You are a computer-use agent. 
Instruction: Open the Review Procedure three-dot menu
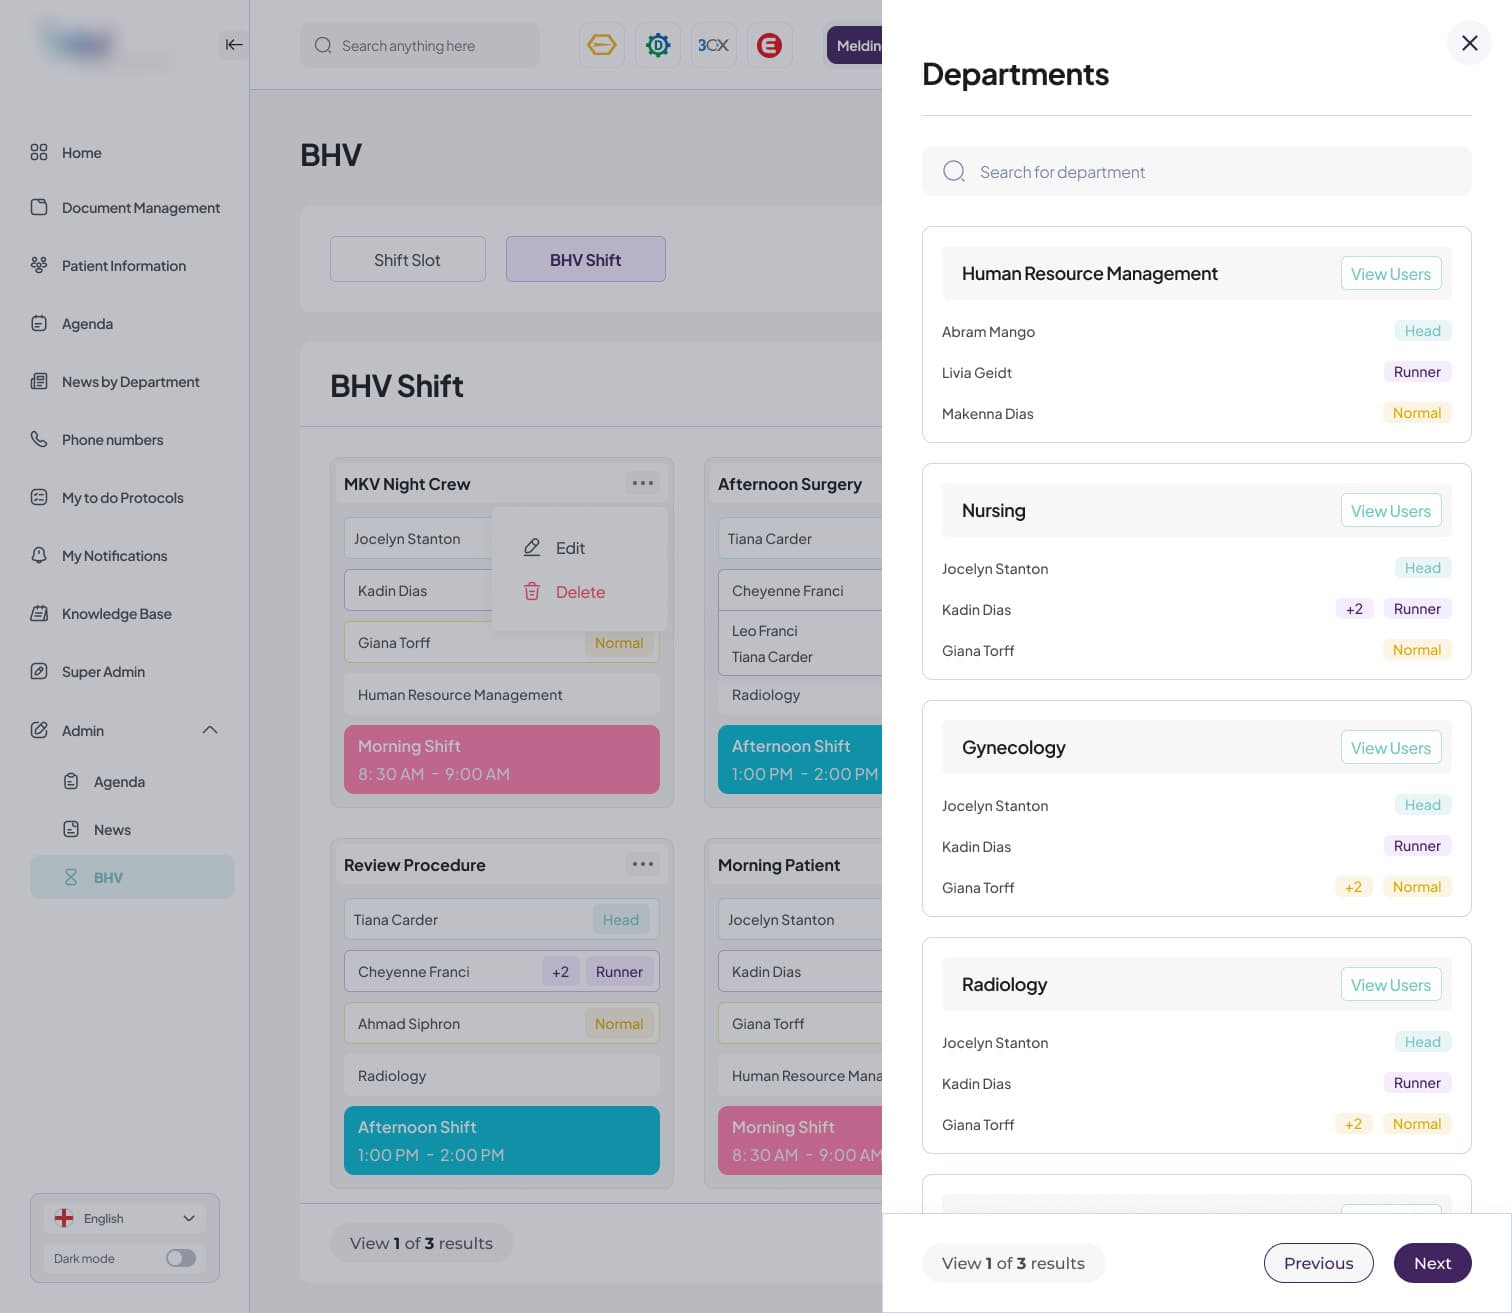coord(642,864)
